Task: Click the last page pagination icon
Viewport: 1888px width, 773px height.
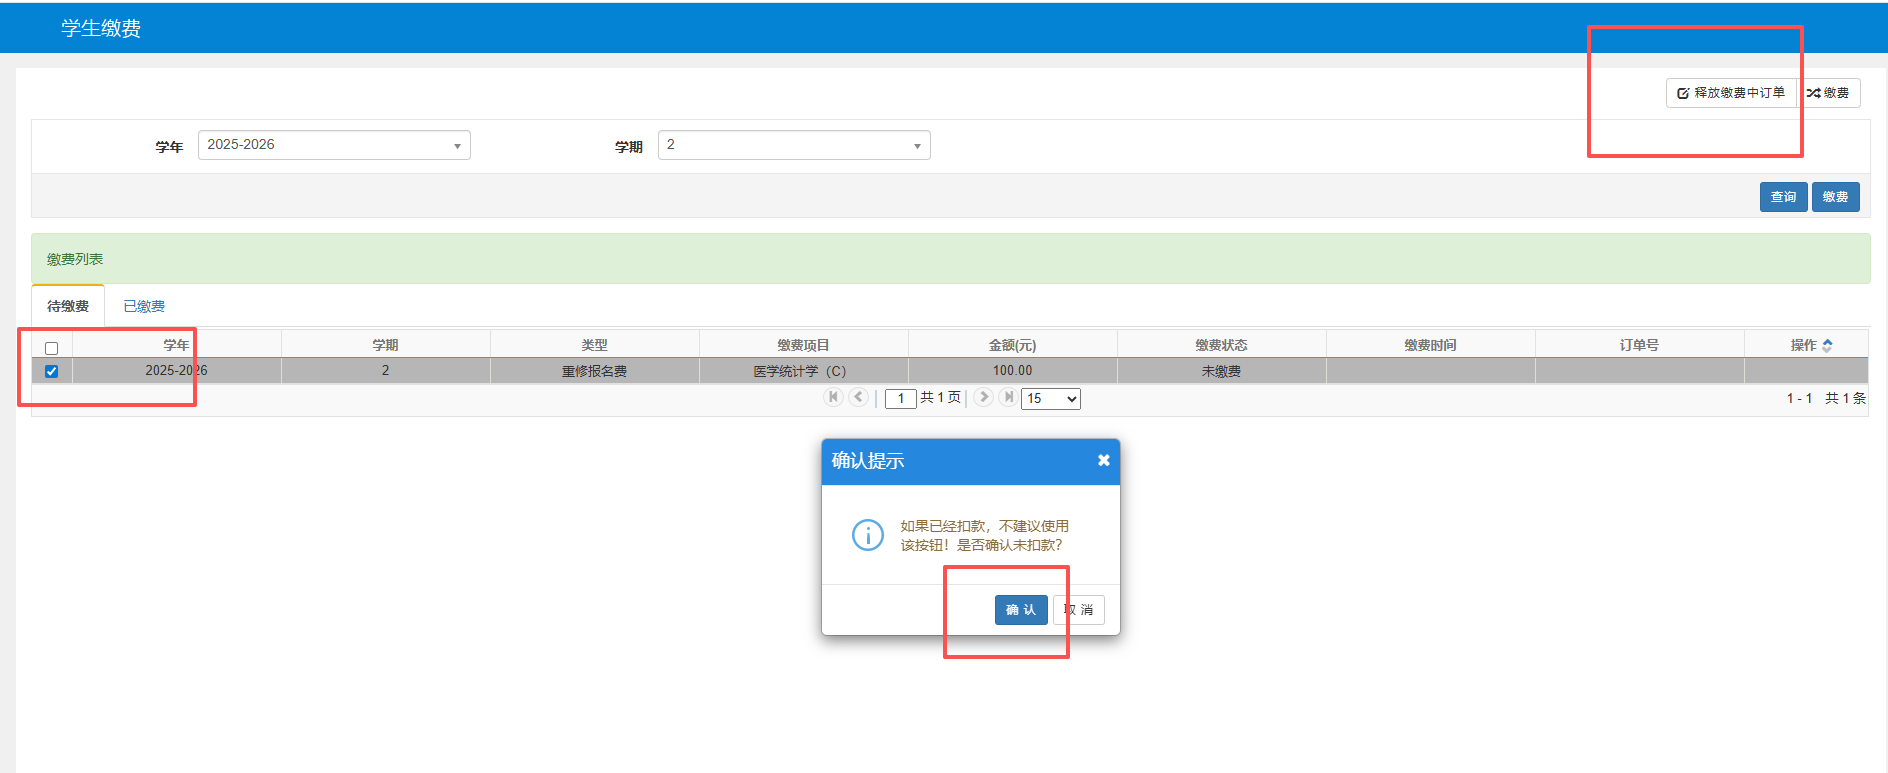Action: click(x=1008, y=397)
